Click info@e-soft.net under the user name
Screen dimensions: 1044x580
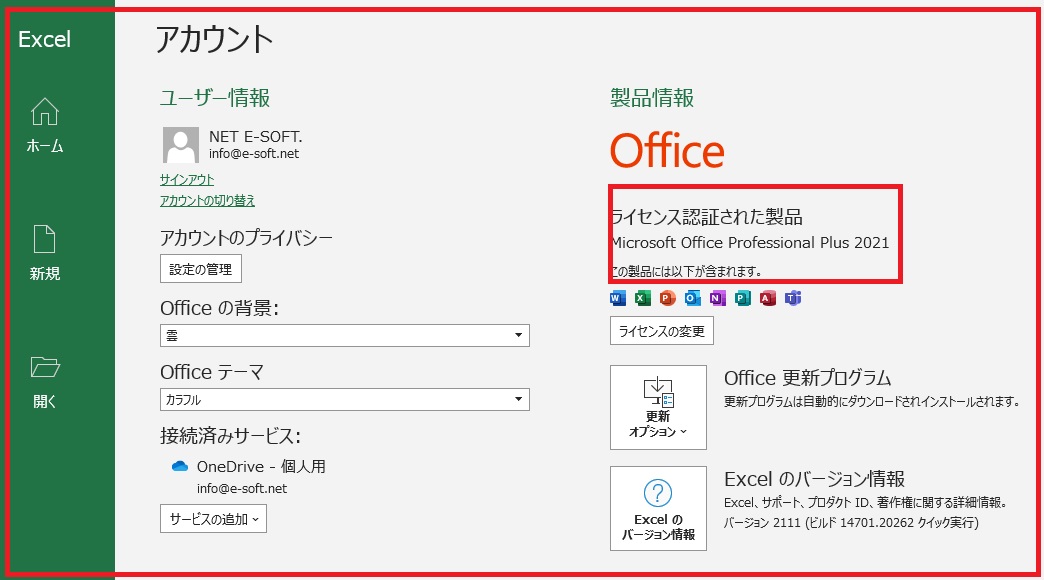tap(254, 154)
